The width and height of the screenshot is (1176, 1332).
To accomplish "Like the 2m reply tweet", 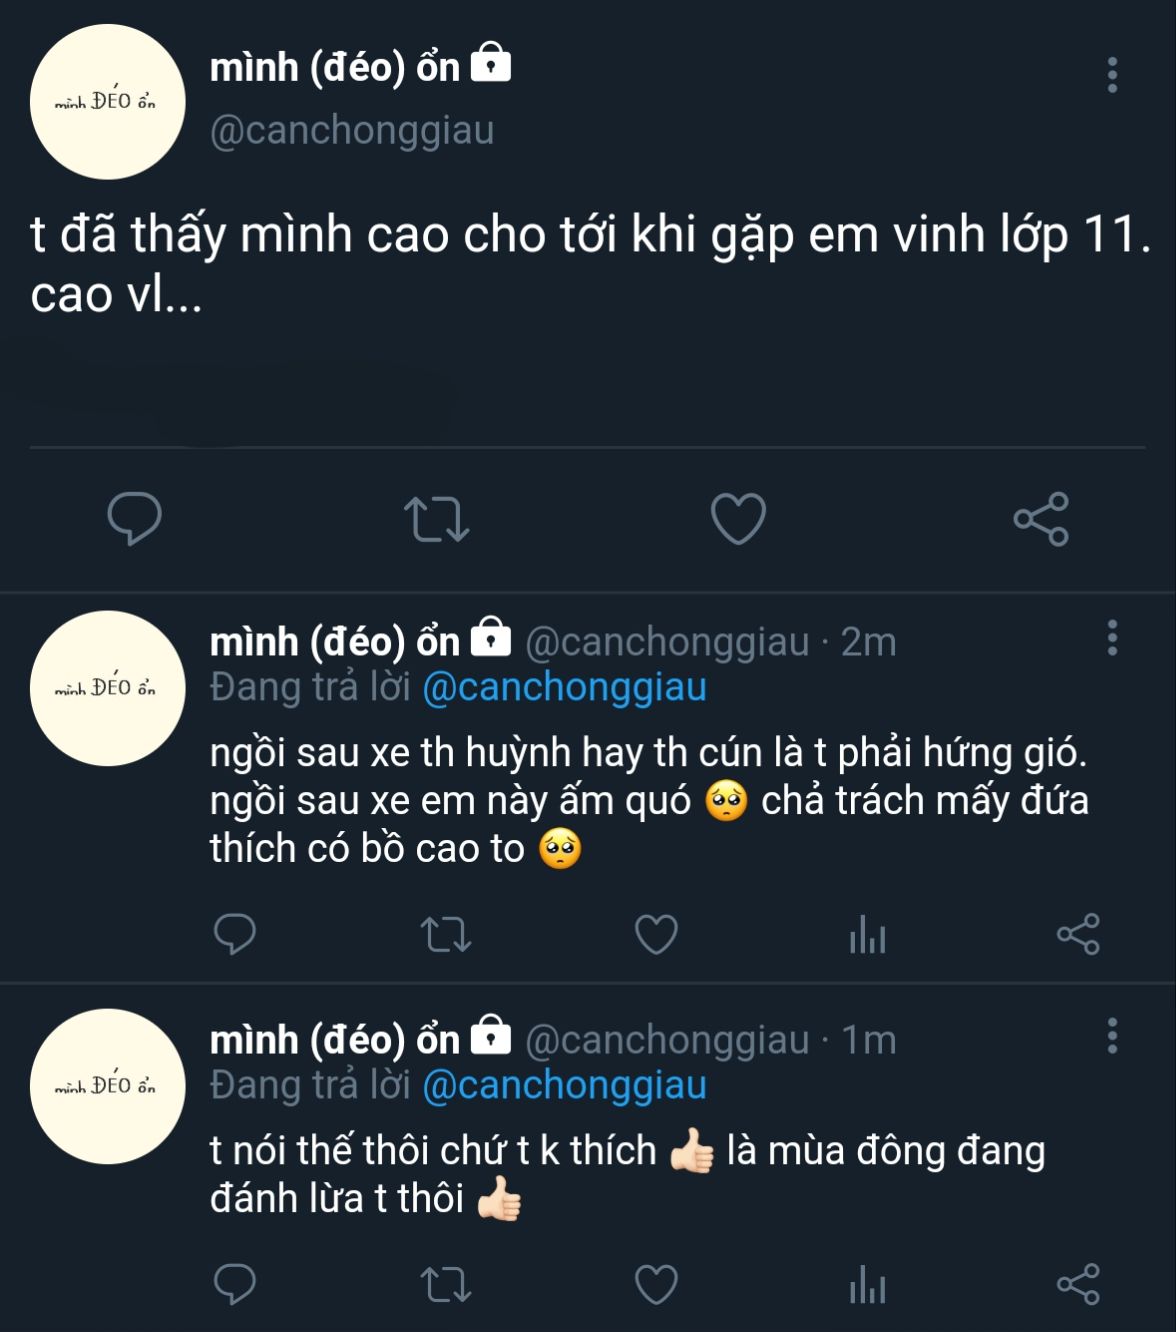I will pyautogui.click(x=657, y=935).
